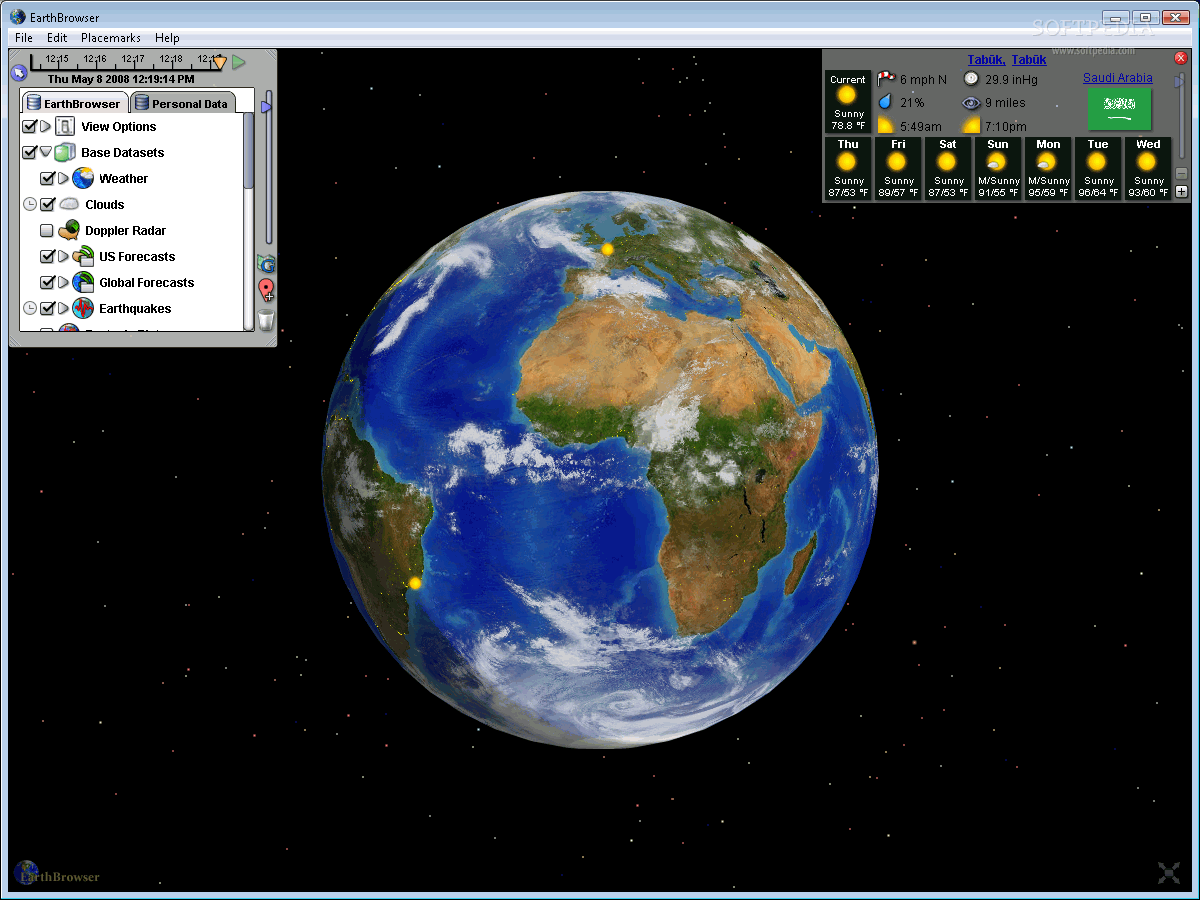Click the pointer arrow icon beside the timeline
1200x900 pixels.
click(x=18, y=72)
